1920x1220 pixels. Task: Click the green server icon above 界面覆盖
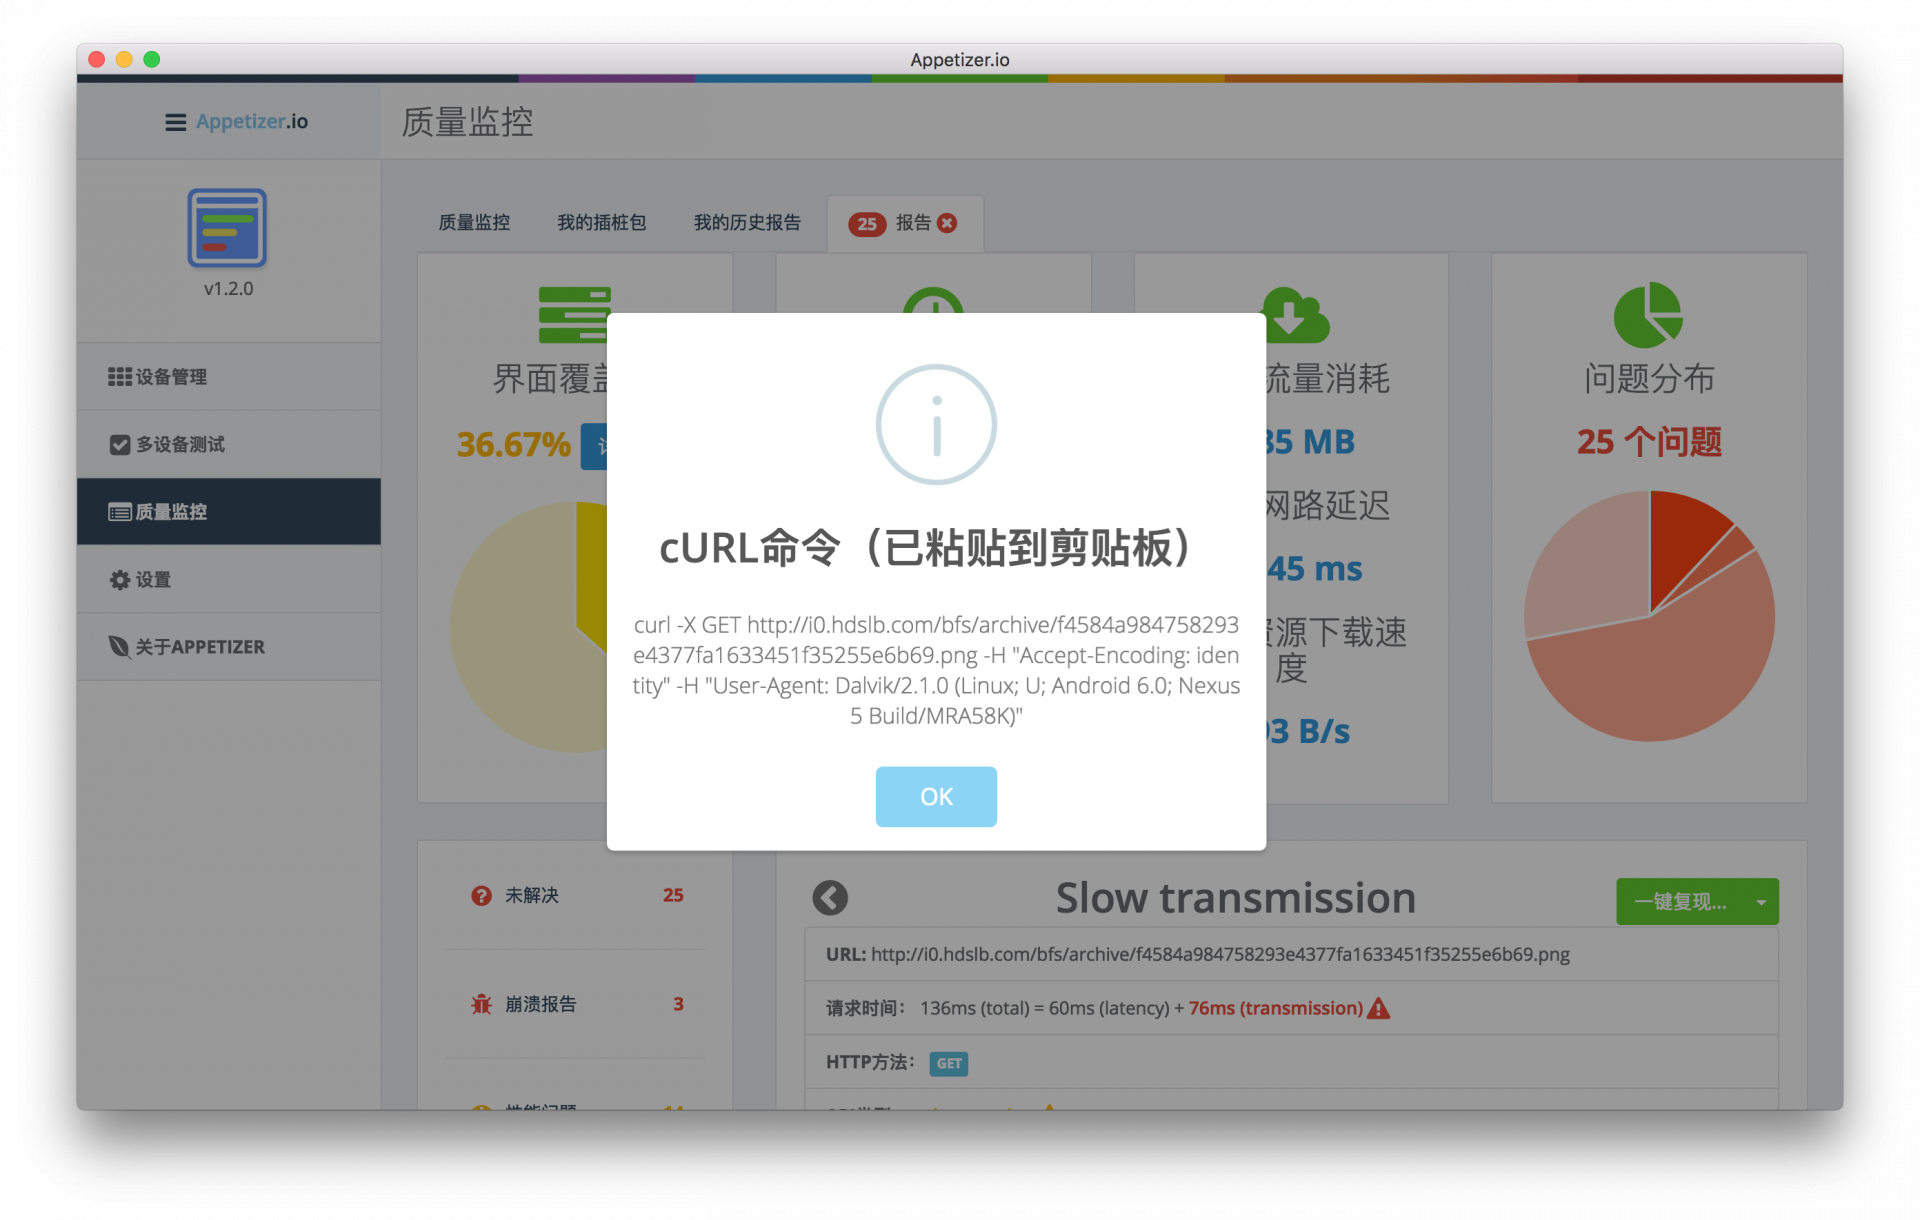point(574,314)
